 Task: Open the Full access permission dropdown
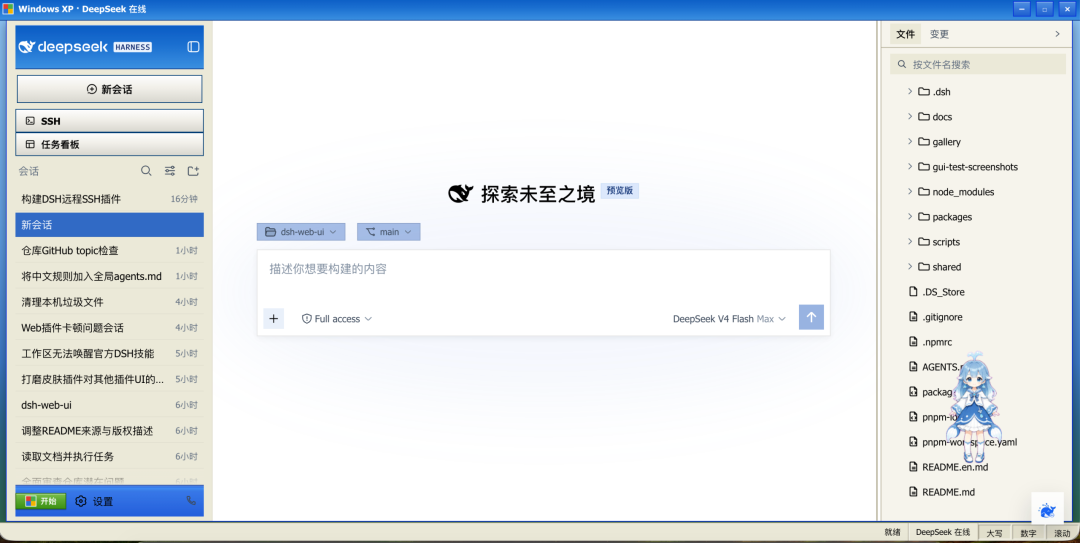tap(337, 319)
